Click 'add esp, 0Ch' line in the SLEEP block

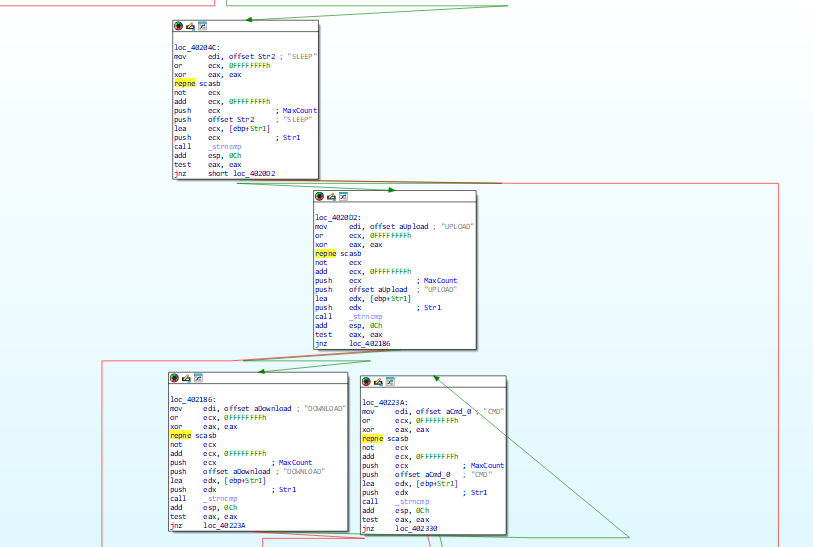pos(208,156)
